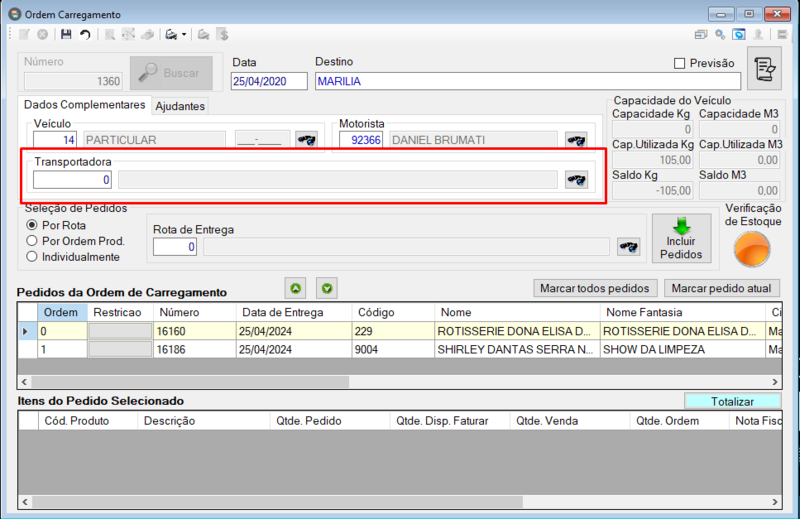Click the Descrição column header in items grid

[x=204, y=421]
